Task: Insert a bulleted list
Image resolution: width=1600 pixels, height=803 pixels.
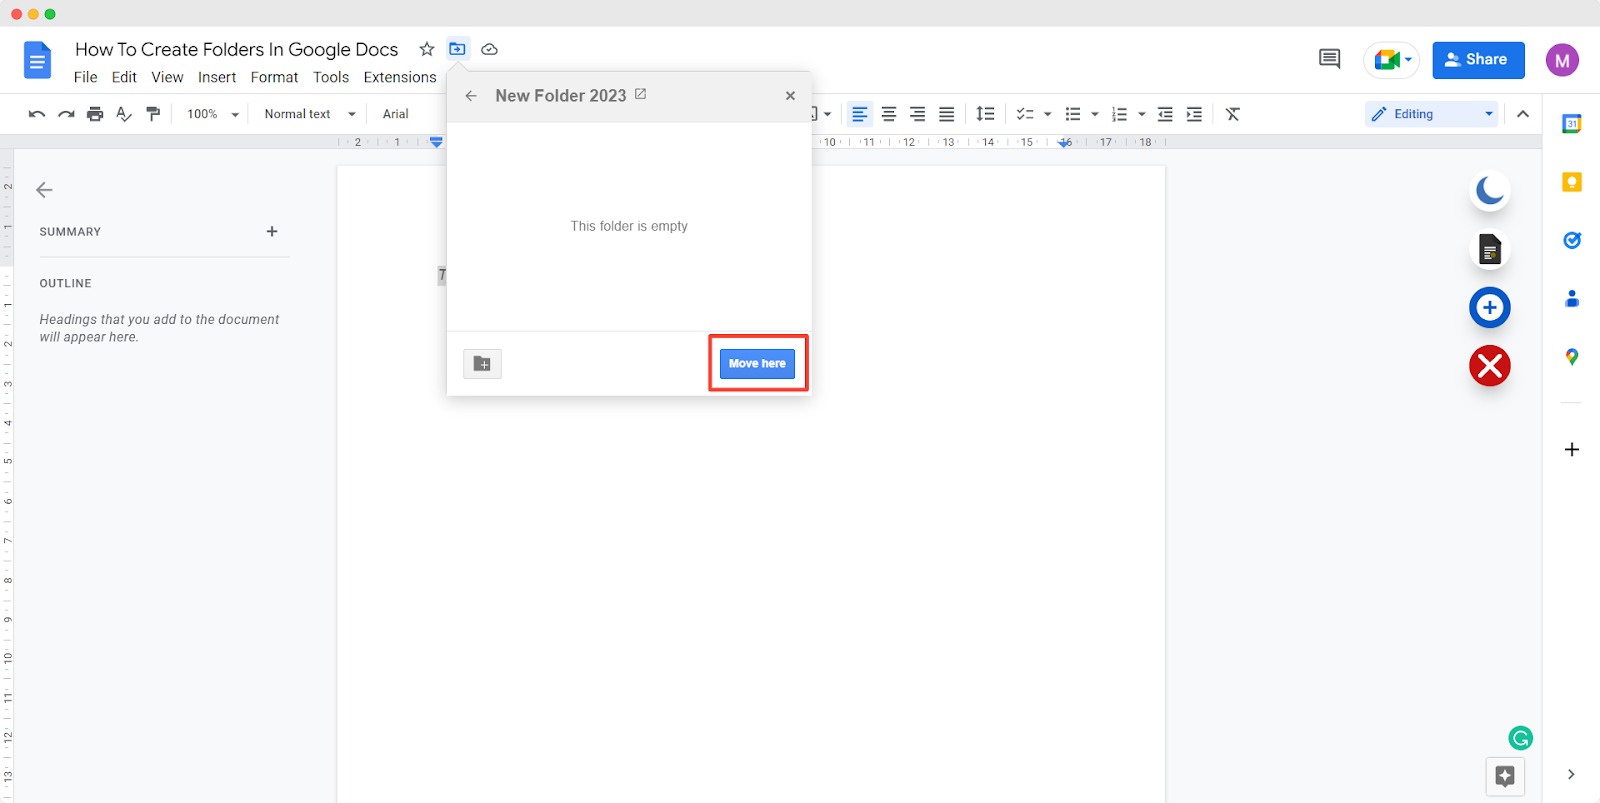Action: point(1073,114)
